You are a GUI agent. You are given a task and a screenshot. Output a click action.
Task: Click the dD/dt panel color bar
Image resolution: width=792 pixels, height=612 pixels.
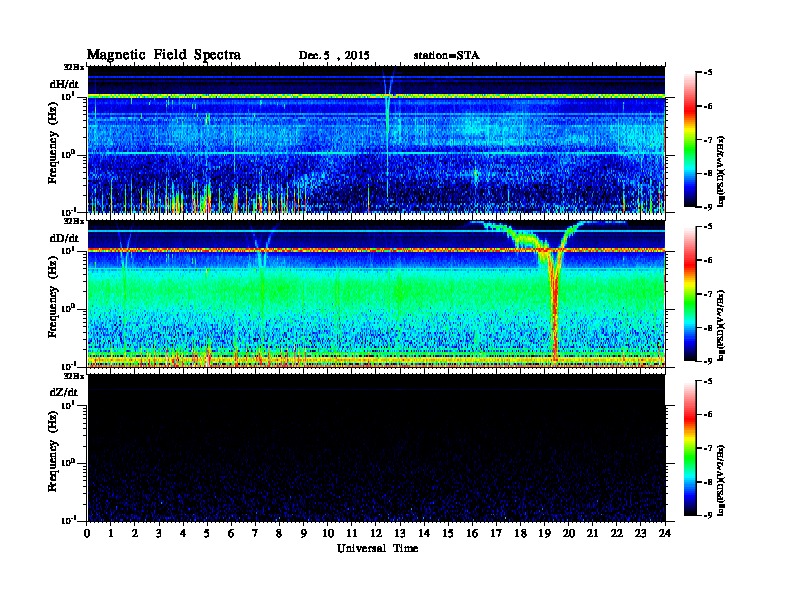coord(690,294)
